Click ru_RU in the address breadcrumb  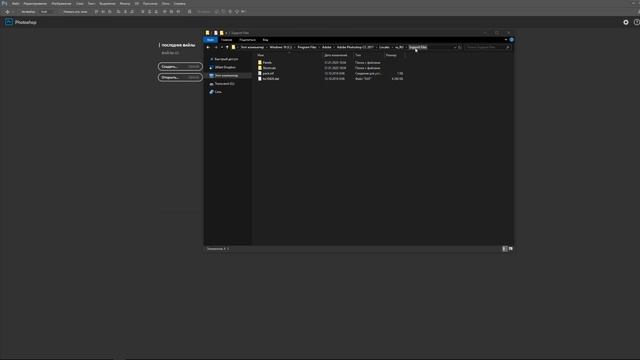(399, 47)
